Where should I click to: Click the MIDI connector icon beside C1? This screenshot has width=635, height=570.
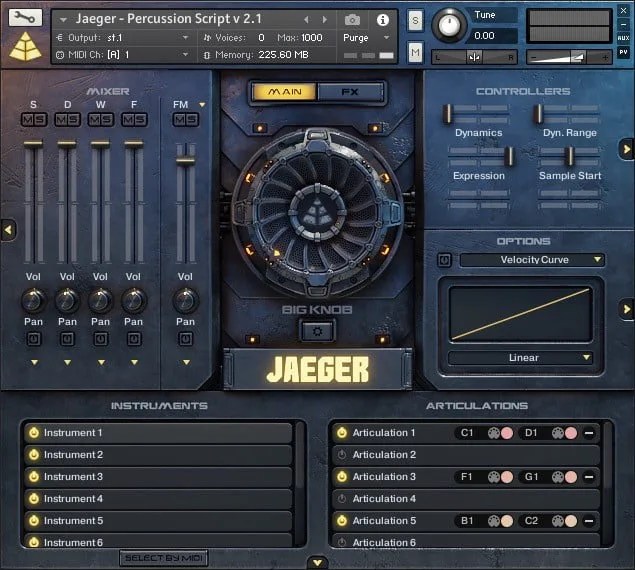point(494,433)
